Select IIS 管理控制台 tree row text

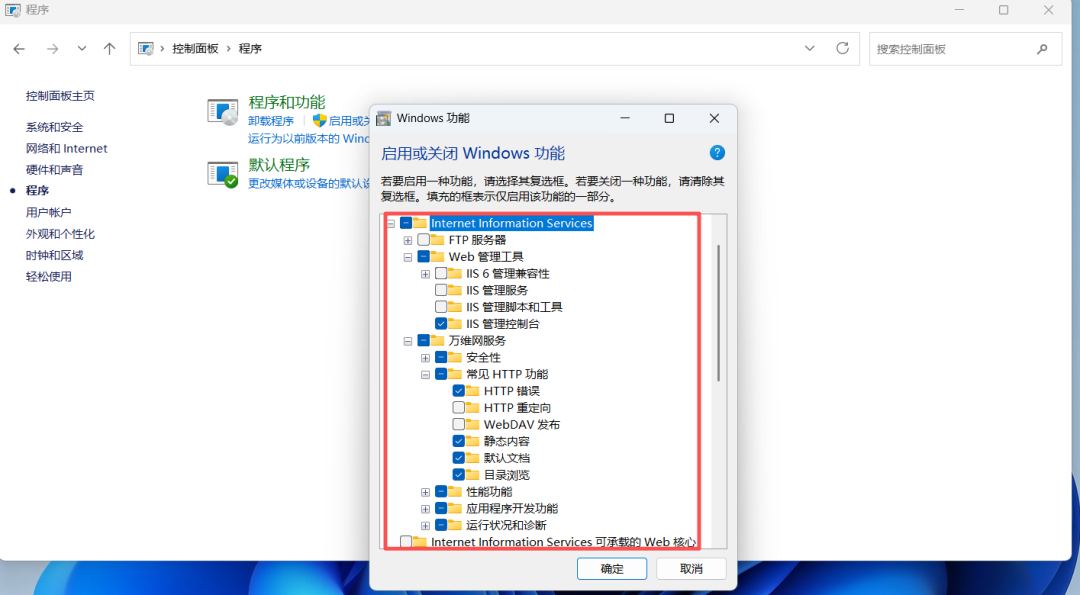(x=503, y=324)
